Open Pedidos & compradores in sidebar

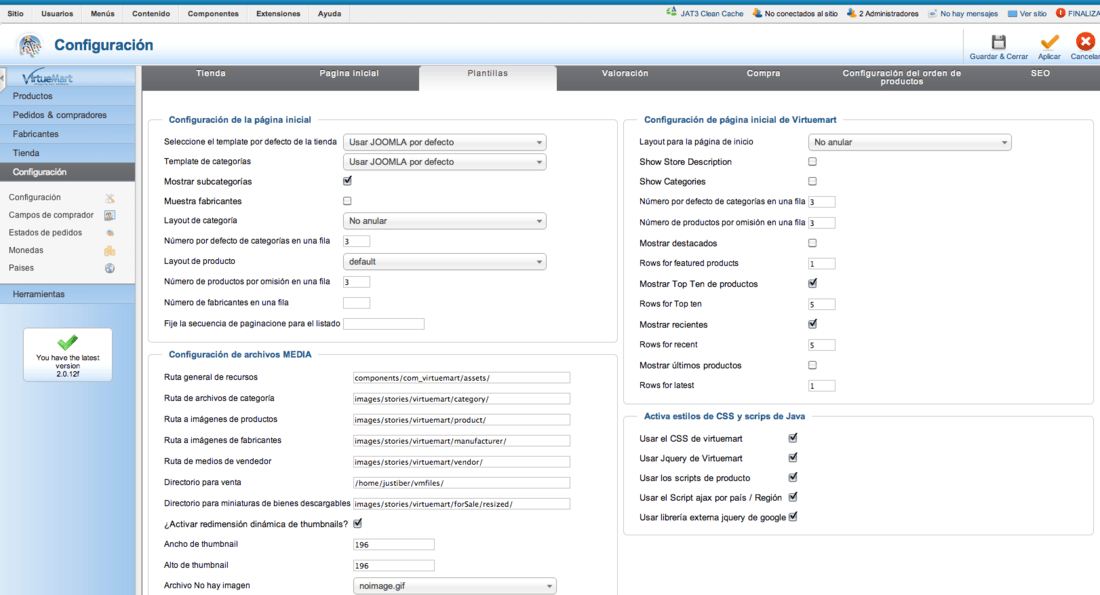67,115
